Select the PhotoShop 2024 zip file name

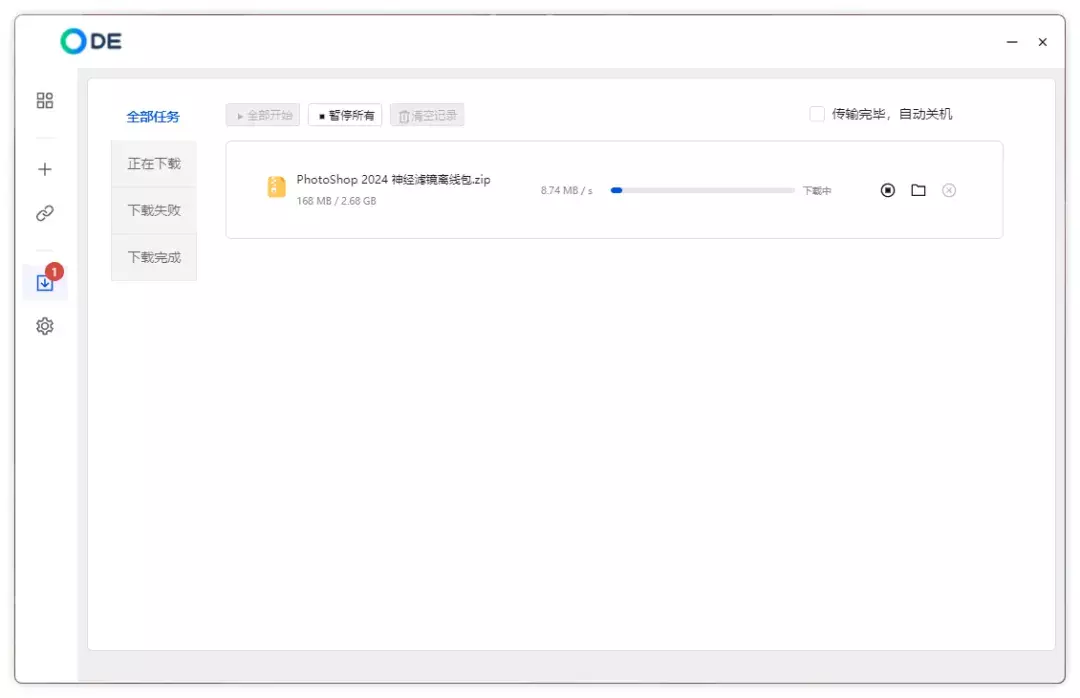click(x=393, y=180)
